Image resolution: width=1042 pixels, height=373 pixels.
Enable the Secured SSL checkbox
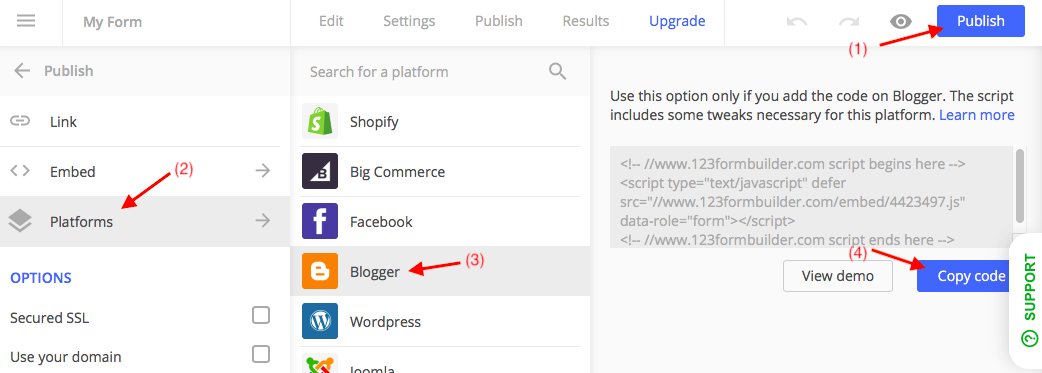click(261, 315)
